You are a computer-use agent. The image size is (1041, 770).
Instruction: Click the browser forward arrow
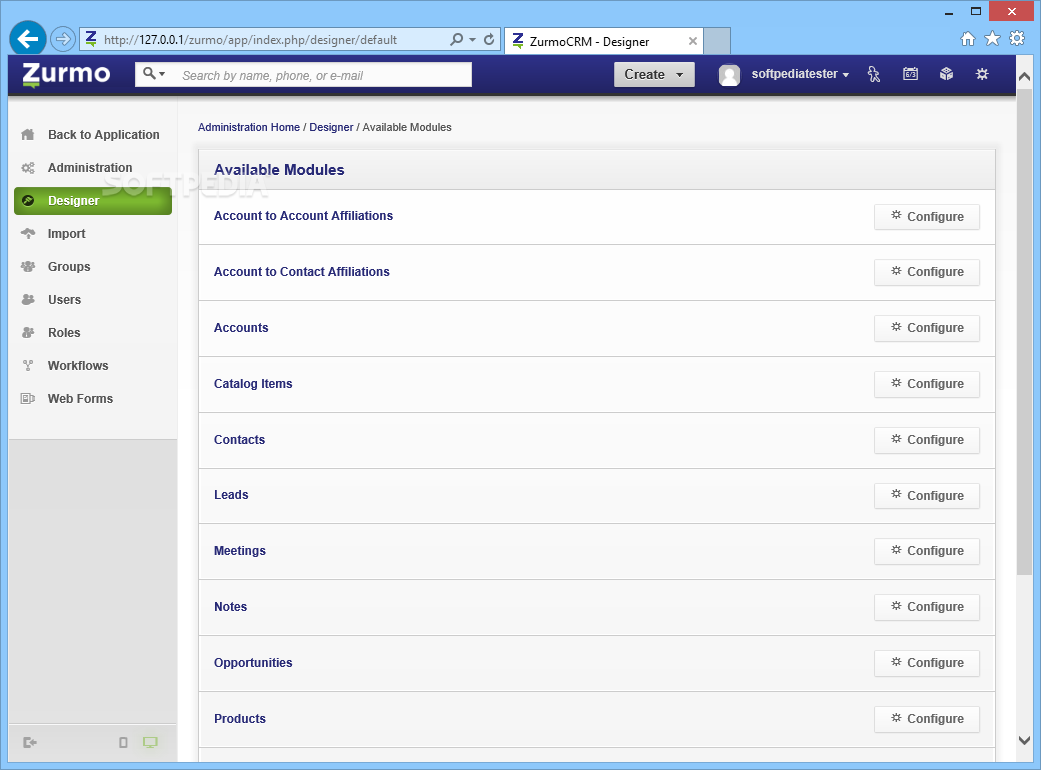[62, 39]
